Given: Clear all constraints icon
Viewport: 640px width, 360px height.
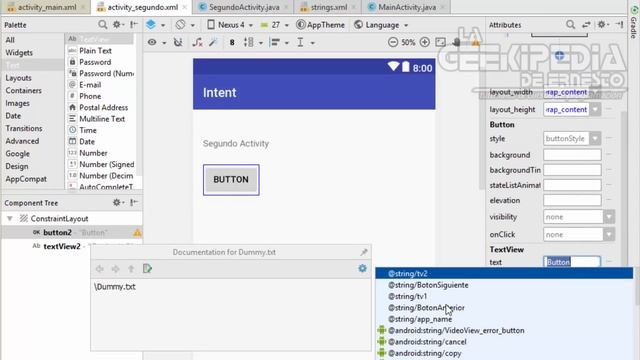Looking at the screenshot, I should [198, 42].
